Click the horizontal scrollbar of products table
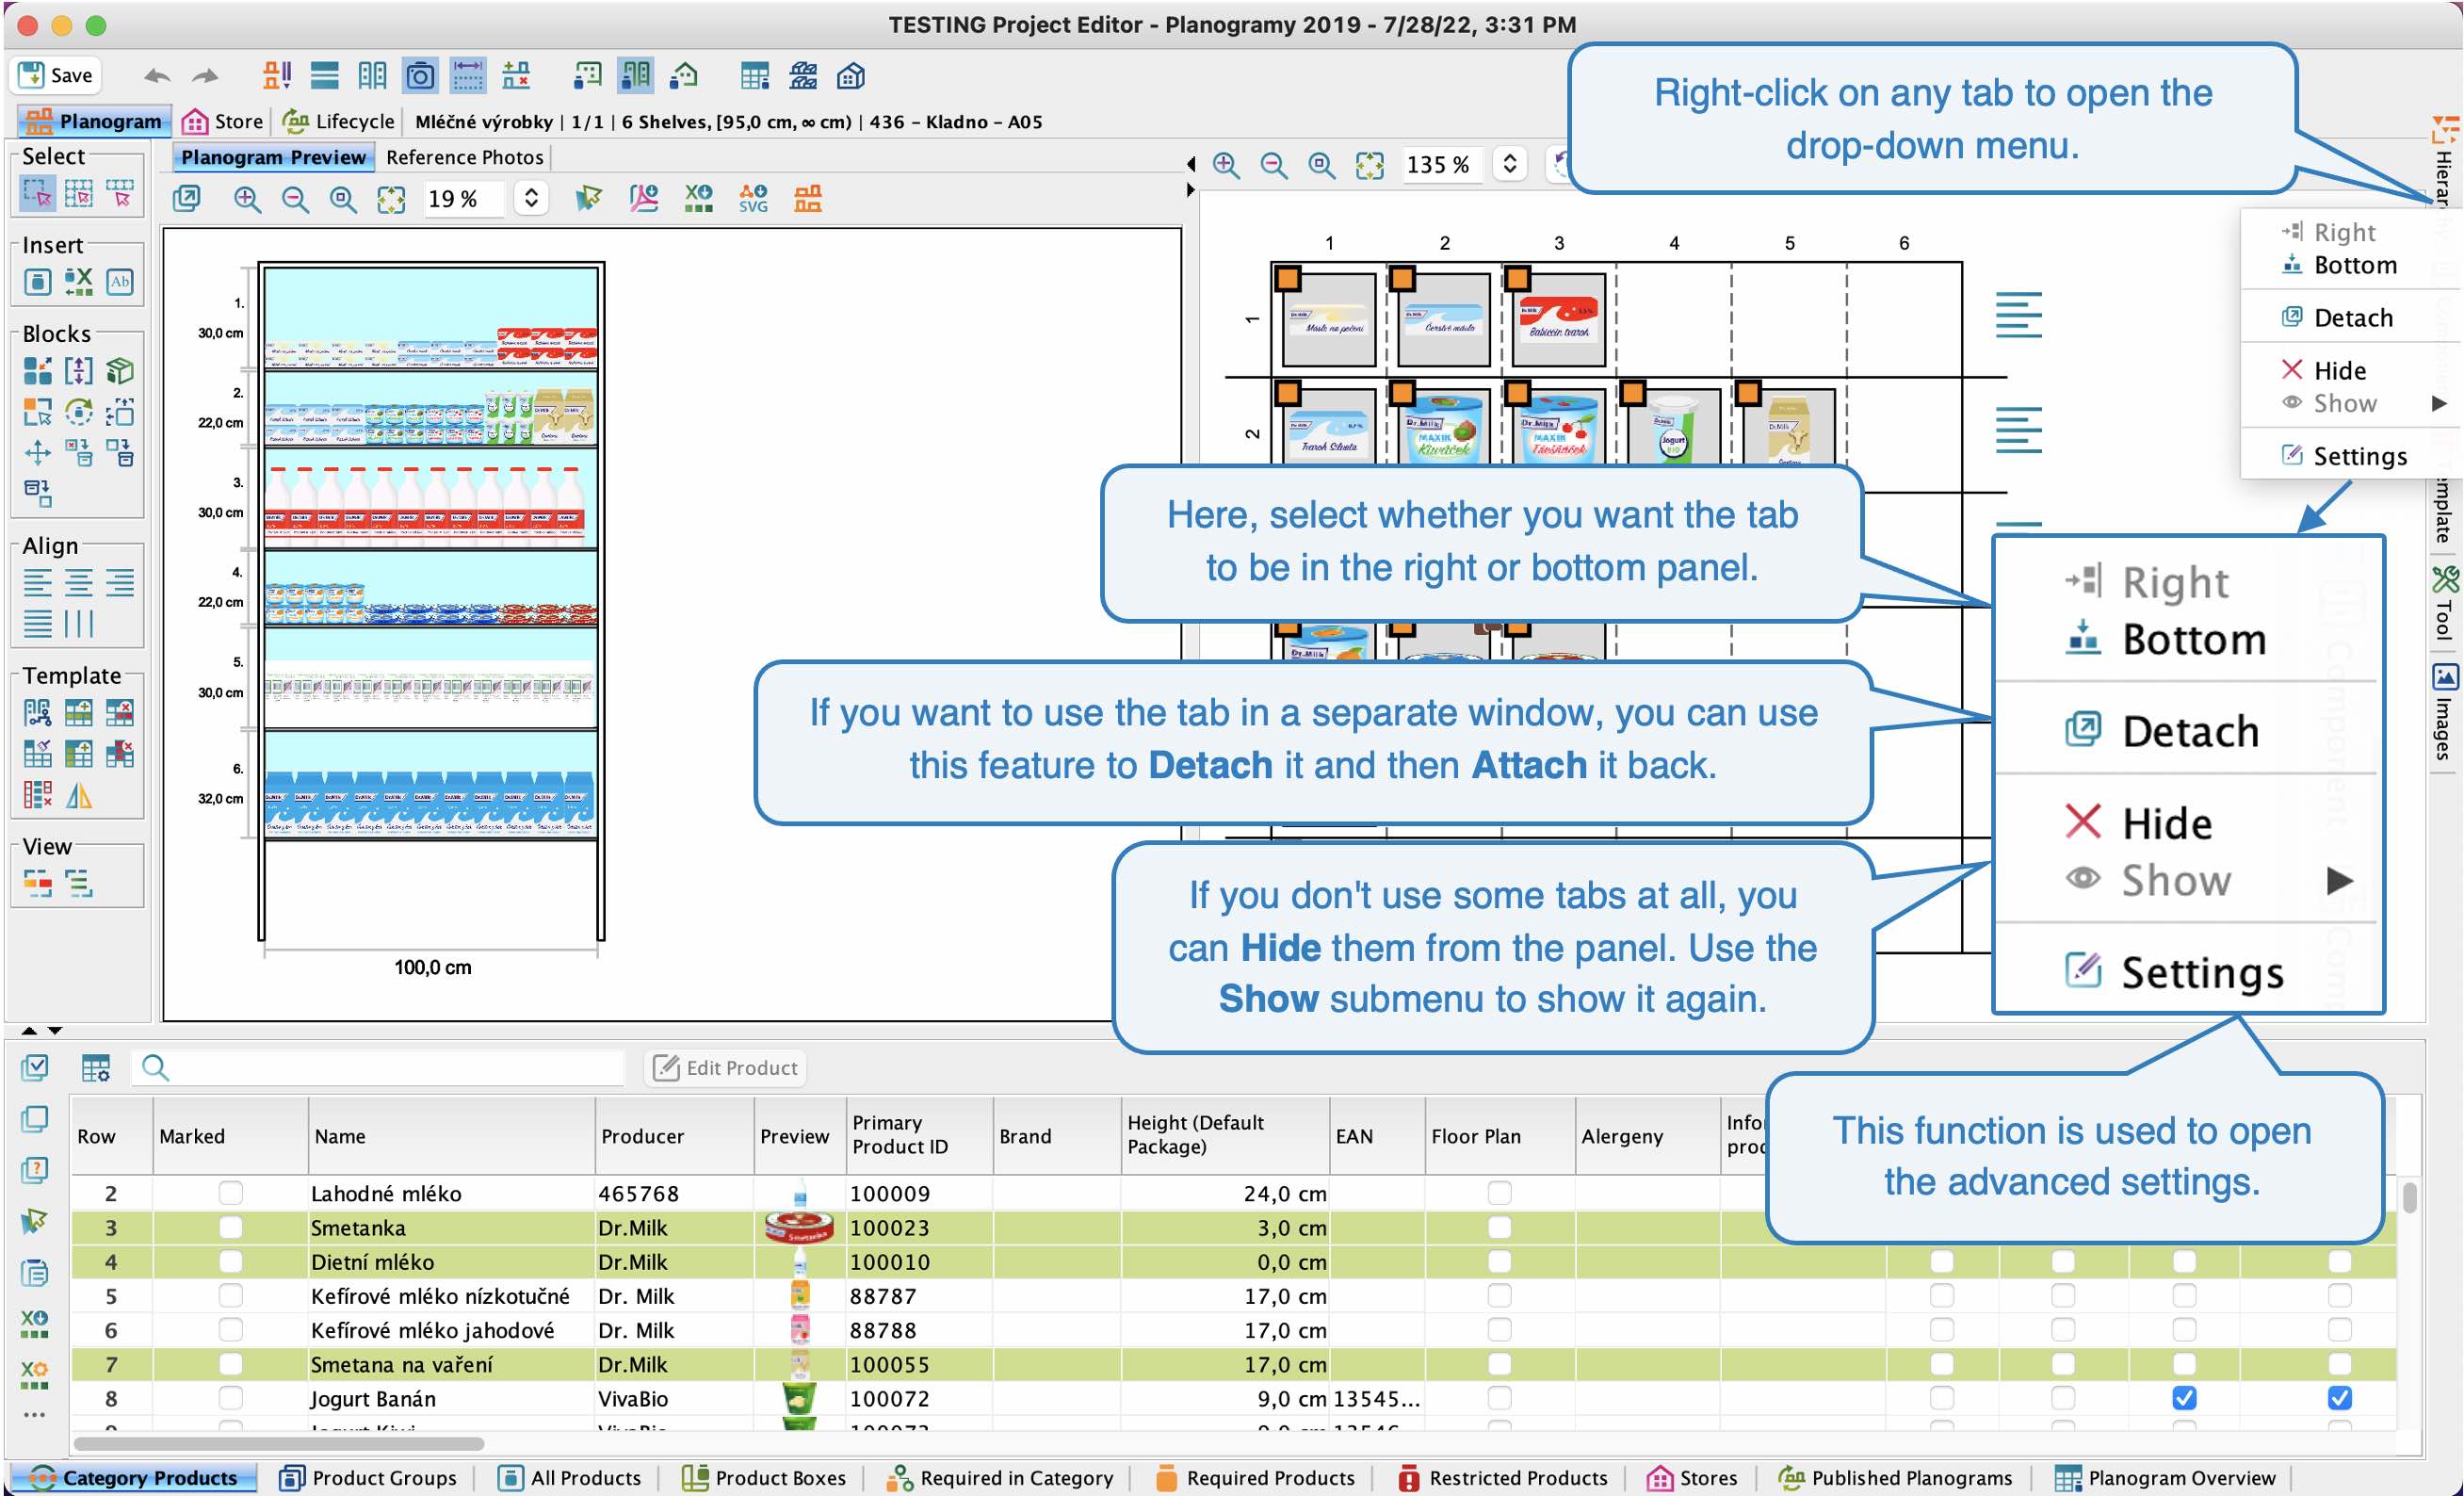This screenshot has width=2464, height=1496. point(279,1443)
